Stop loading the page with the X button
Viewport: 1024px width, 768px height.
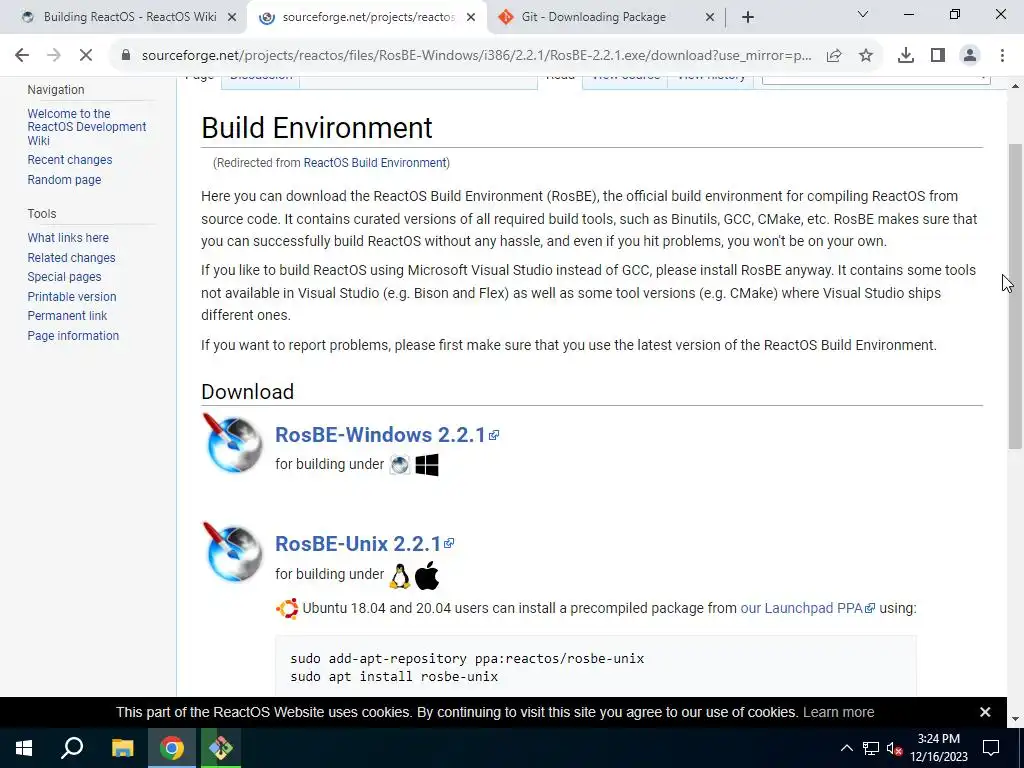tap(86, 56)
